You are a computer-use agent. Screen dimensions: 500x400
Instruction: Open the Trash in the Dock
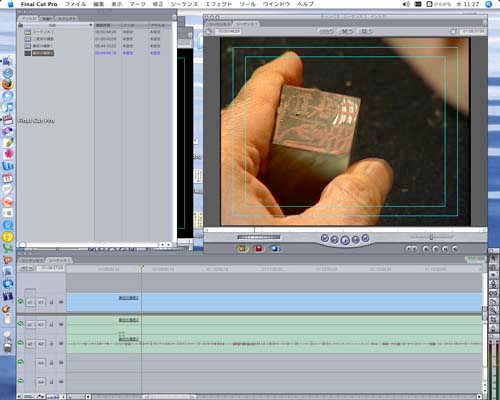[x=7, y=347]
